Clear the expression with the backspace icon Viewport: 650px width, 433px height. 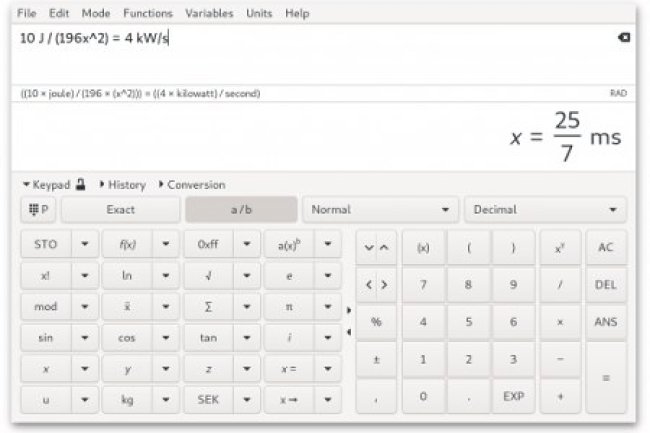[624, 38]
